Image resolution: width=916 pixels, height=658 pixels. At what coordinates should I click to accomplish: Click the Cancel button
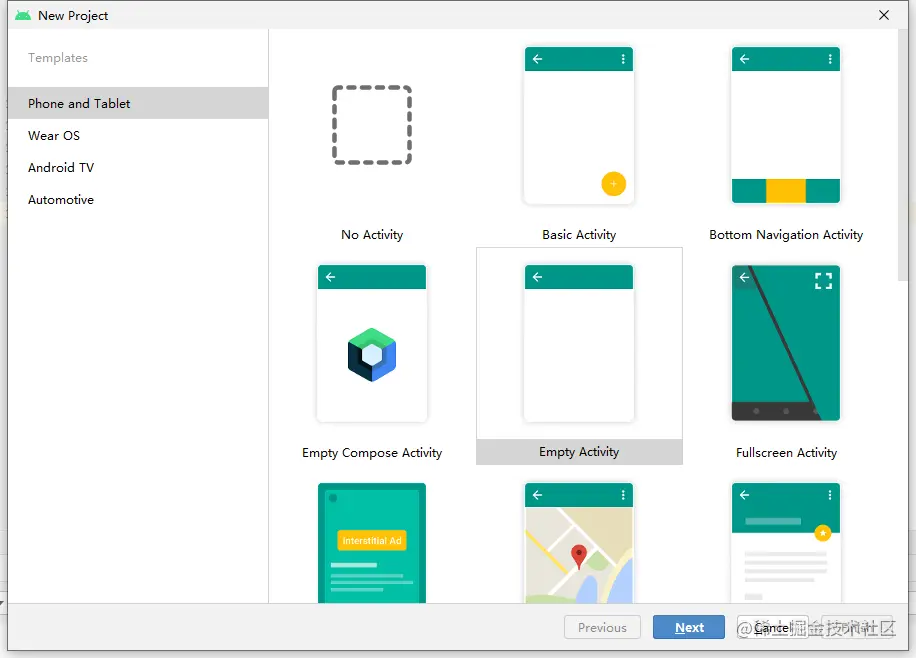pos(772,627)
